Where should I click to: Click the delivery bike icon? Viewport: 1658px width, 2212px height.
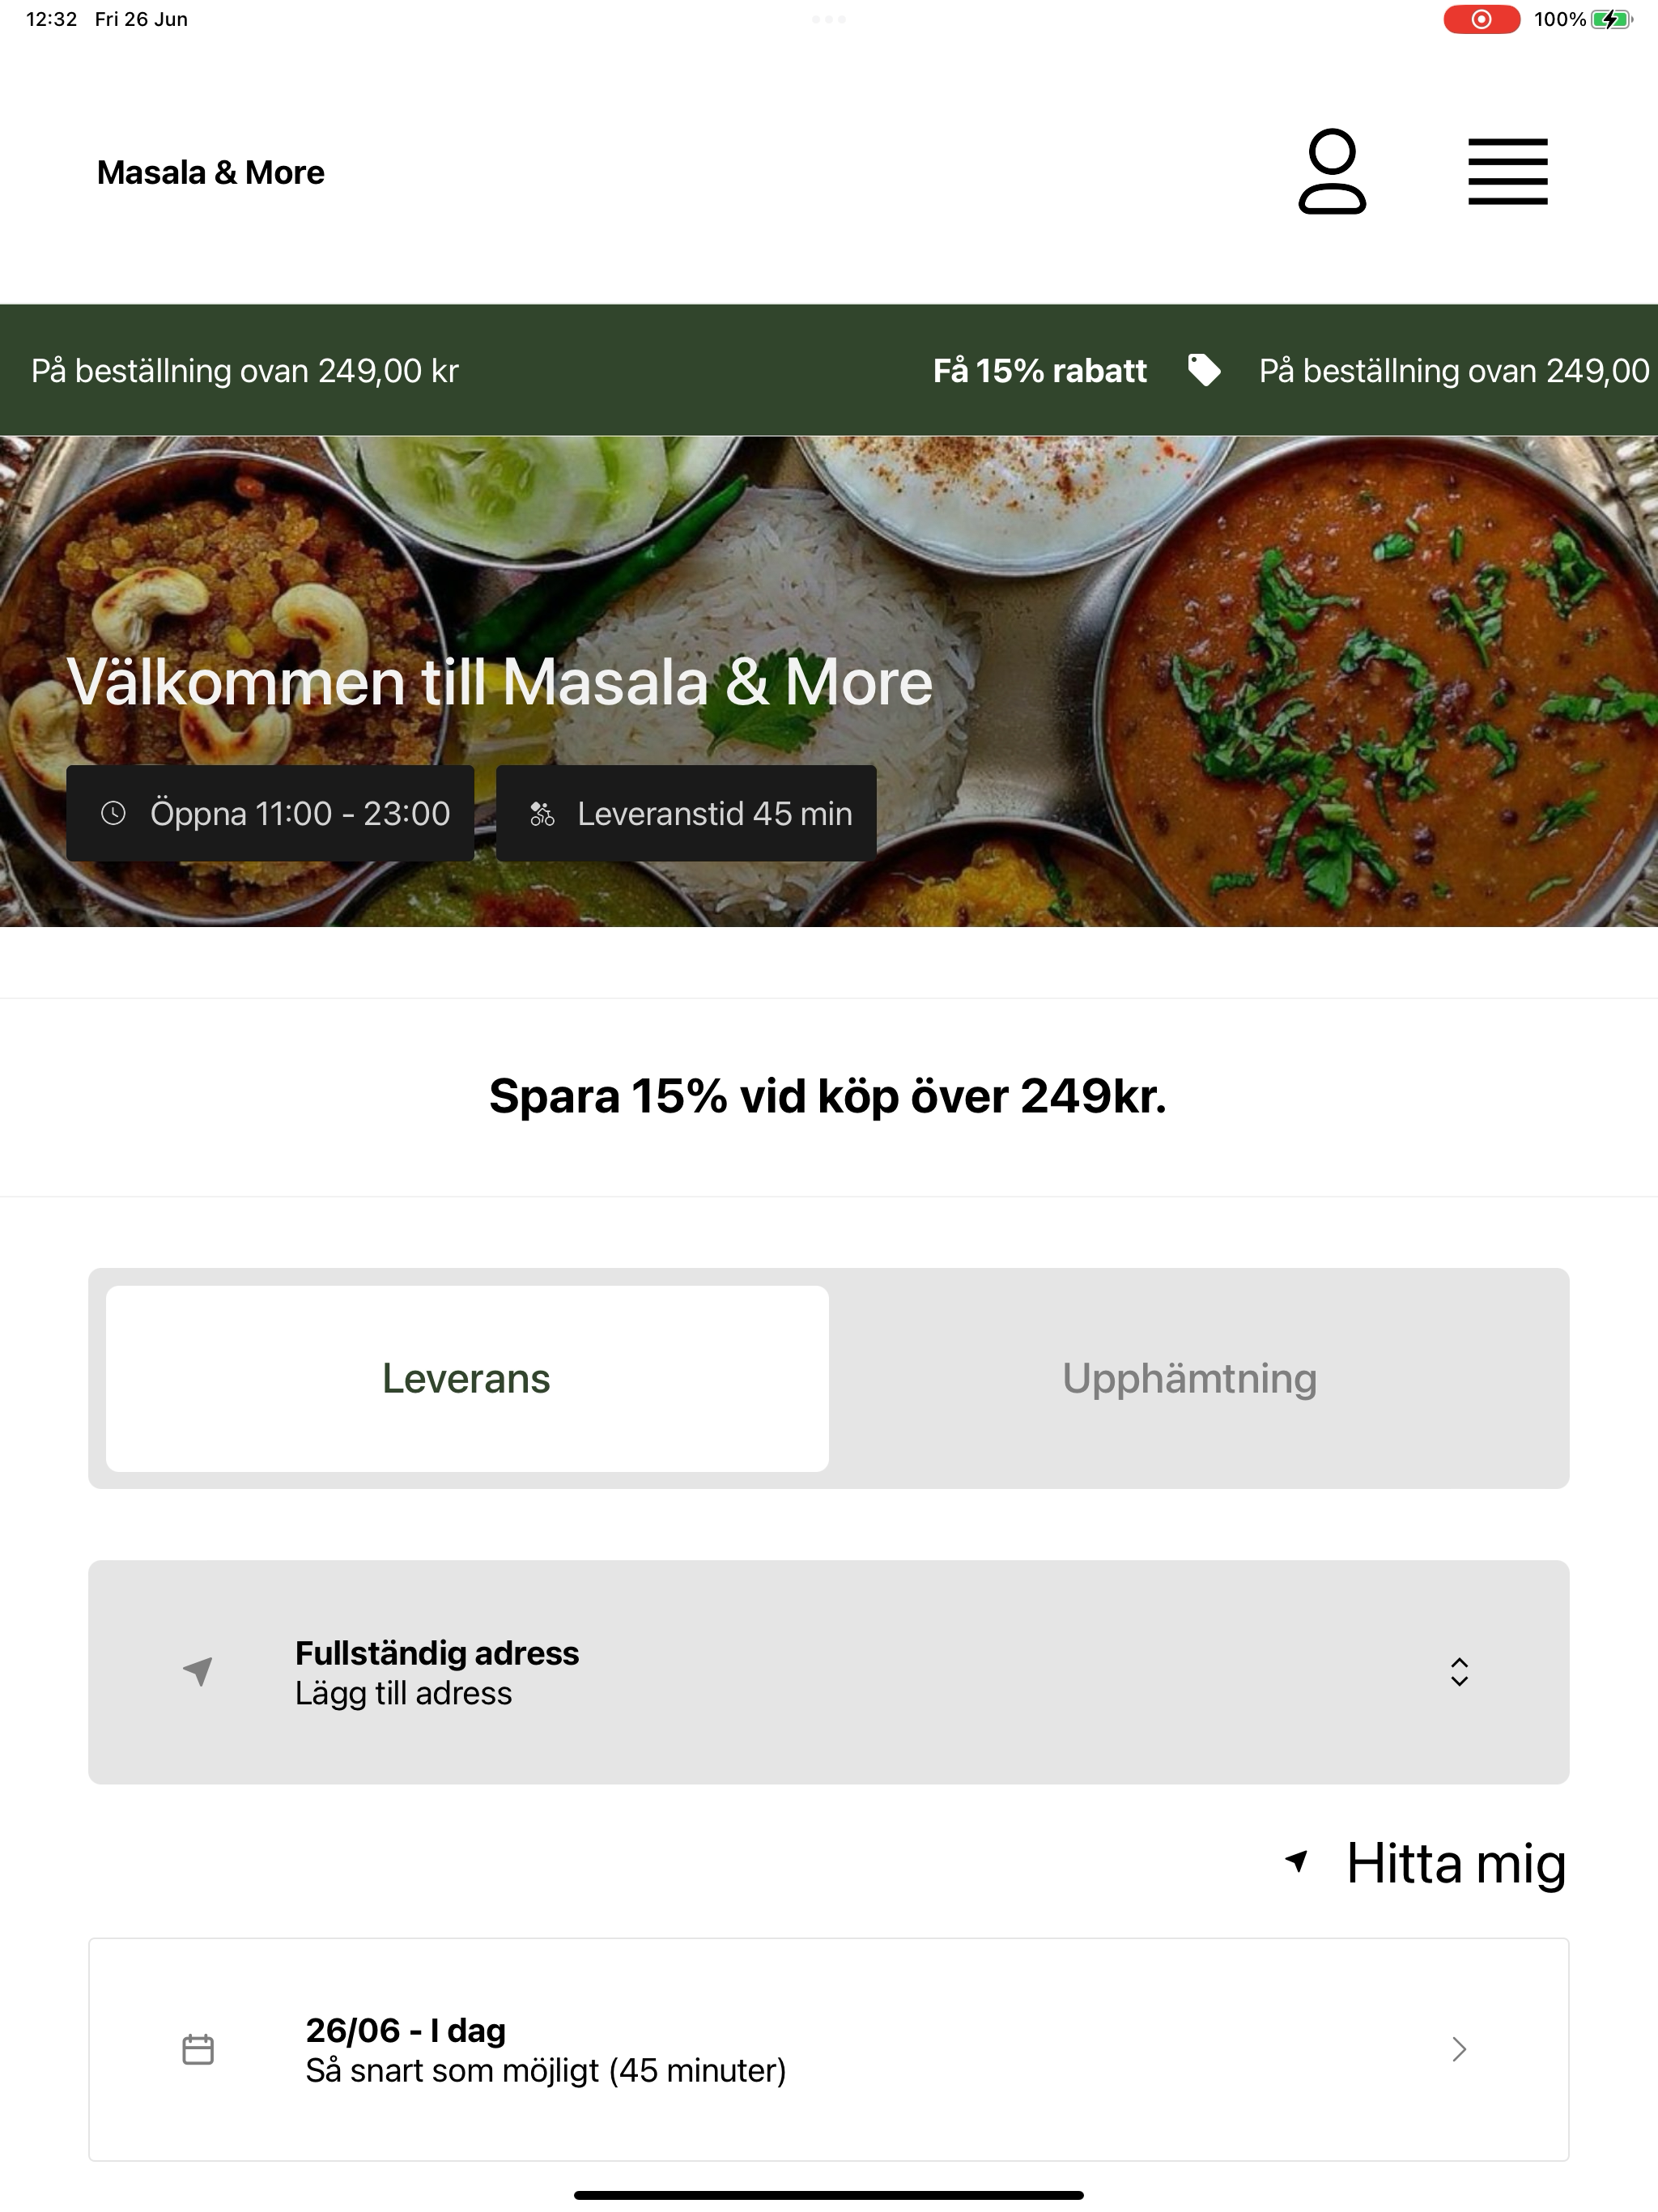coord(542,813)
